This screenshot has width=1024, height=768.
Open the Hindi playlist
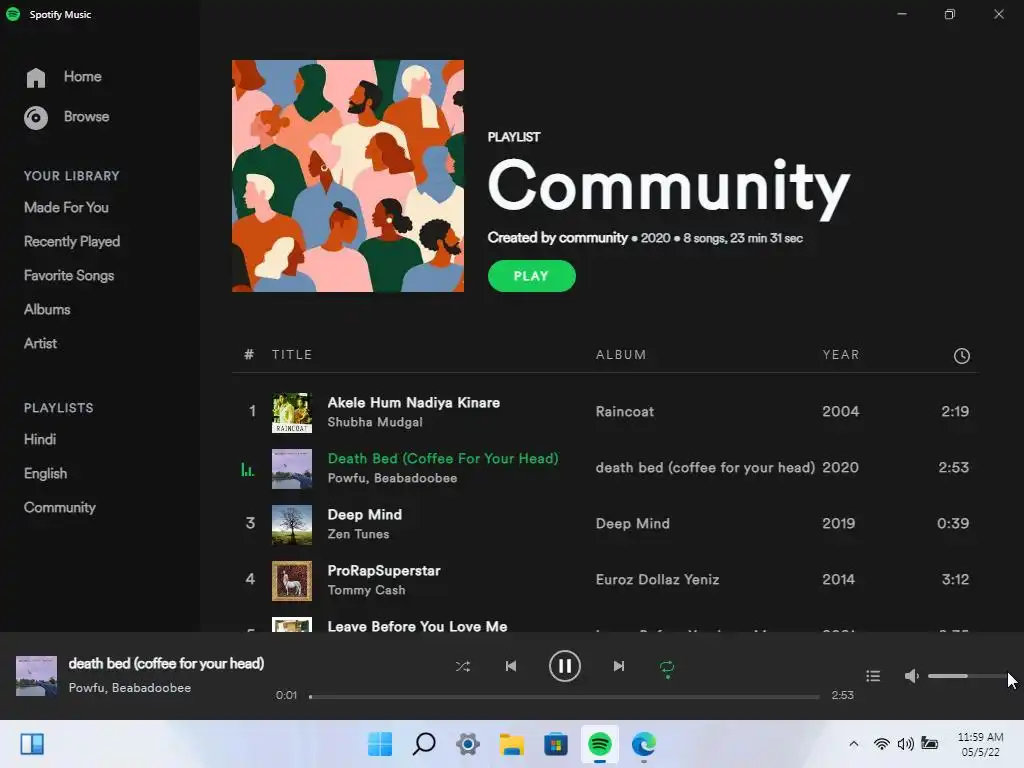point(40,439)
